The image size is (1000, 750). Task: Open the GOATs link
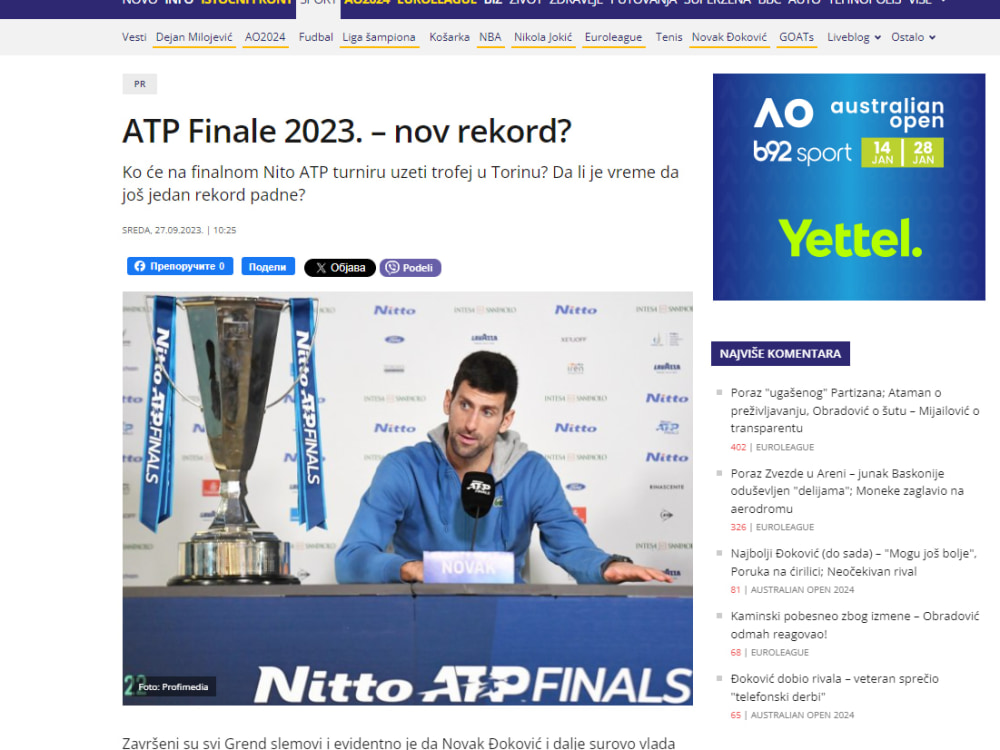(x=796, y=37)
